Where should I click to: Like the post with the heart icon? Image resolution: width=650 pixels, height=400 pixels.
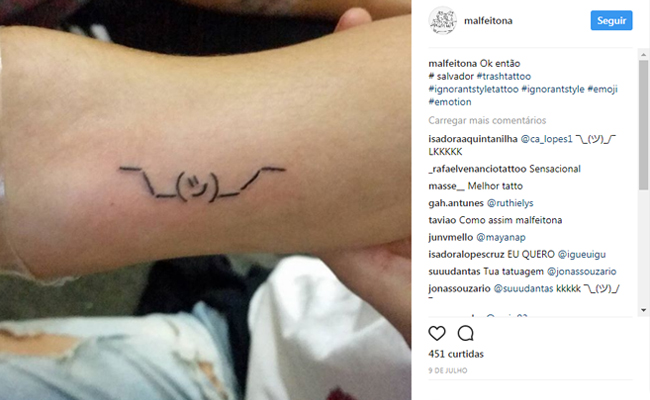437,333
